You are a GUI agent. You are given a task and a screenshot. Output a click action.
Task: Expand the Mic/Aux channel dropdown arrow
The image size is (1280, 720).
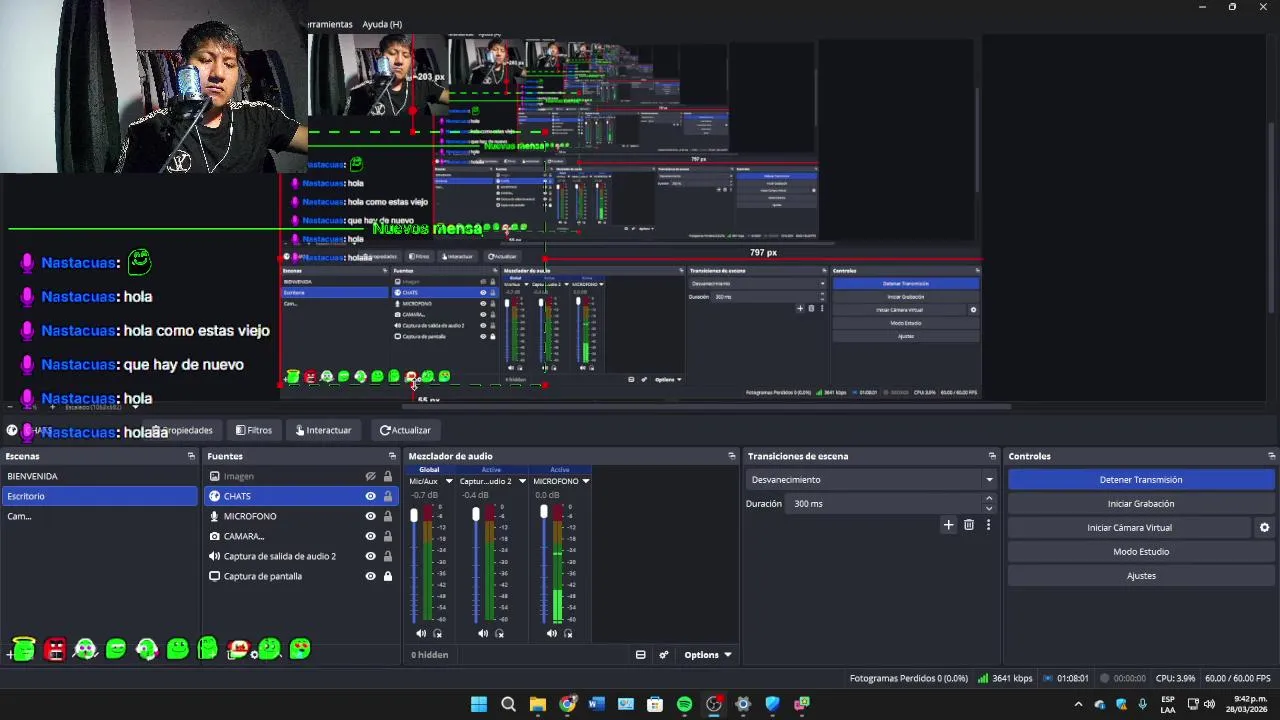(x=448, y=481)
